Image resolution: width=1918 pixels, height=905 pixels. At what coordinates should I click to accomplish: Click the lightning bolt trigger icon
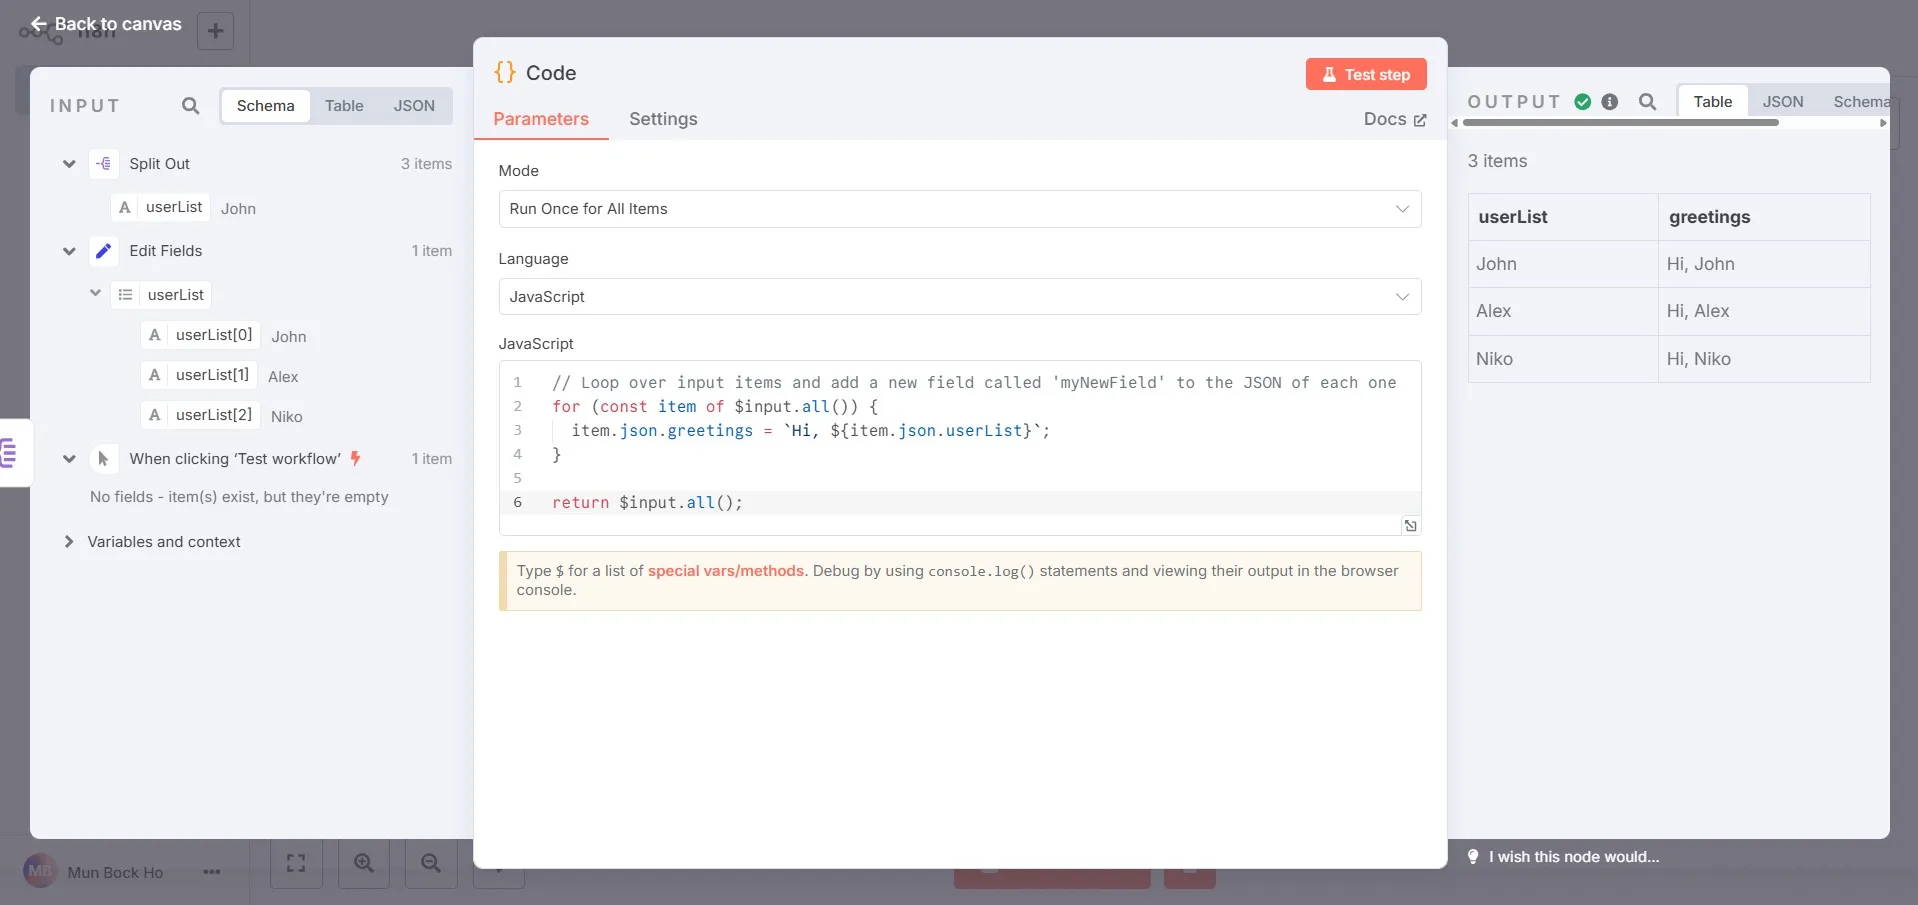(355, 458)
